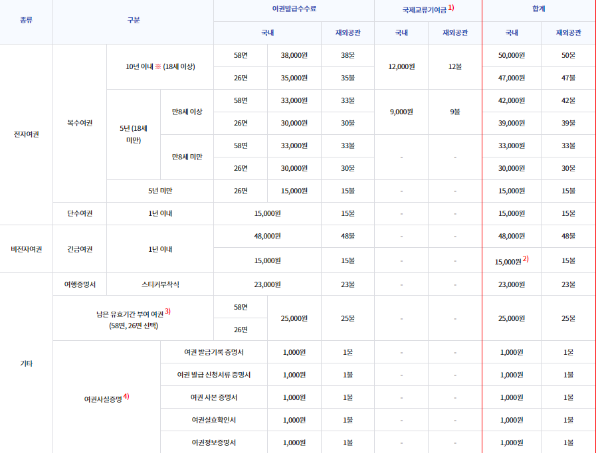The image size is (600, 453).
Task: Click '15,000원' total with footnote 2)
Action: 508,262
